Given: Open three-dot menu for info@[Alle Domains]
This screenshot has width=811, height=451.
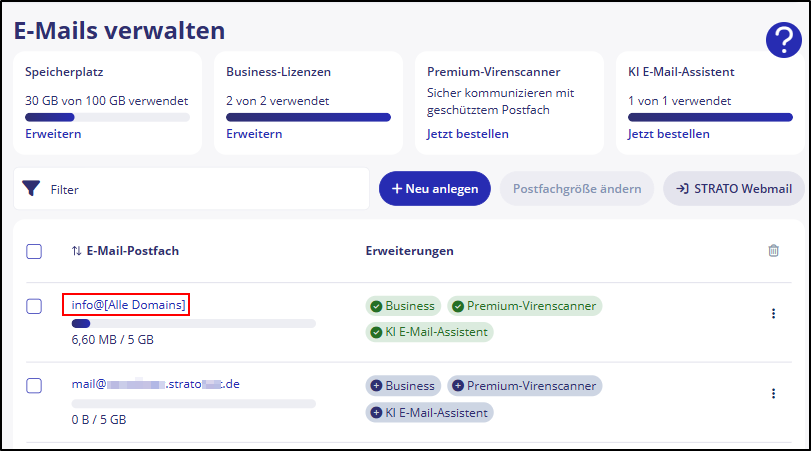Looking at the screenshot, I should tap(773, 313).
